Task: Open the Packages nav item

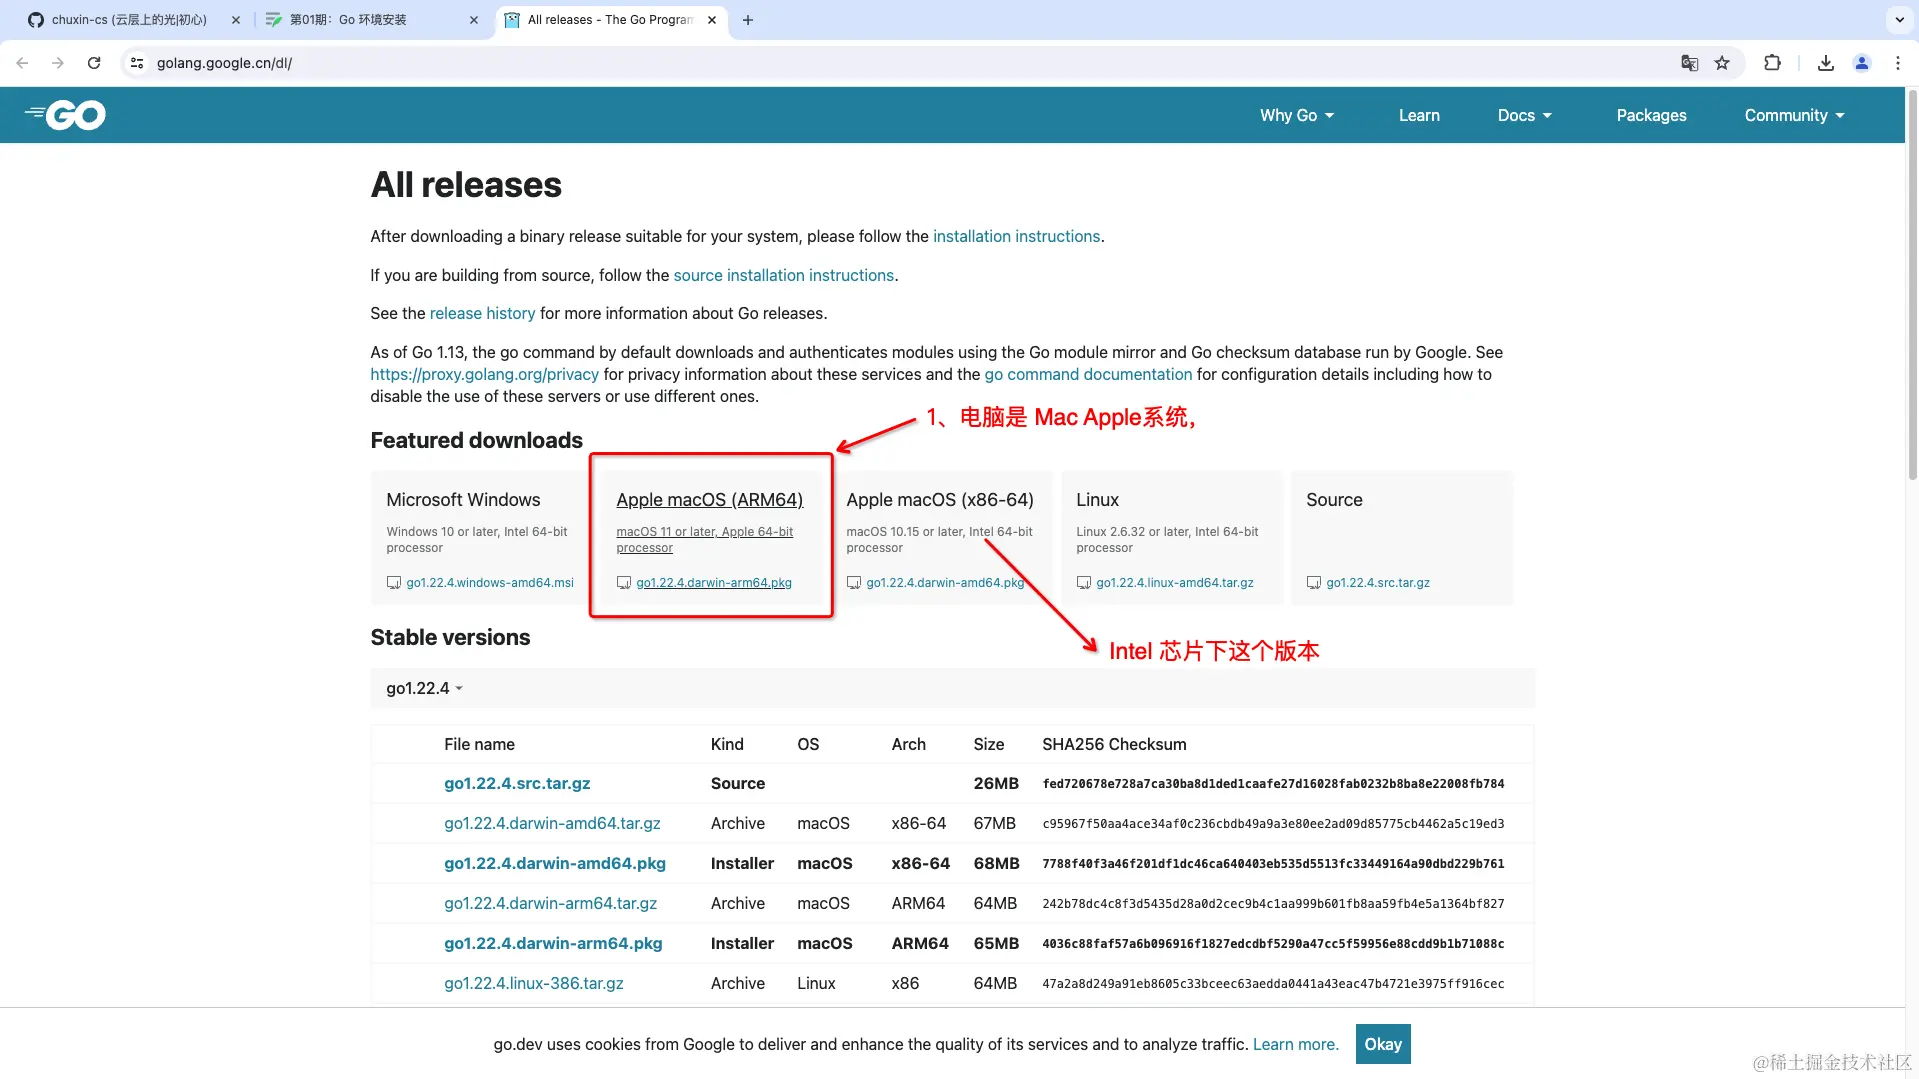Action: [x=1651, y=115]
